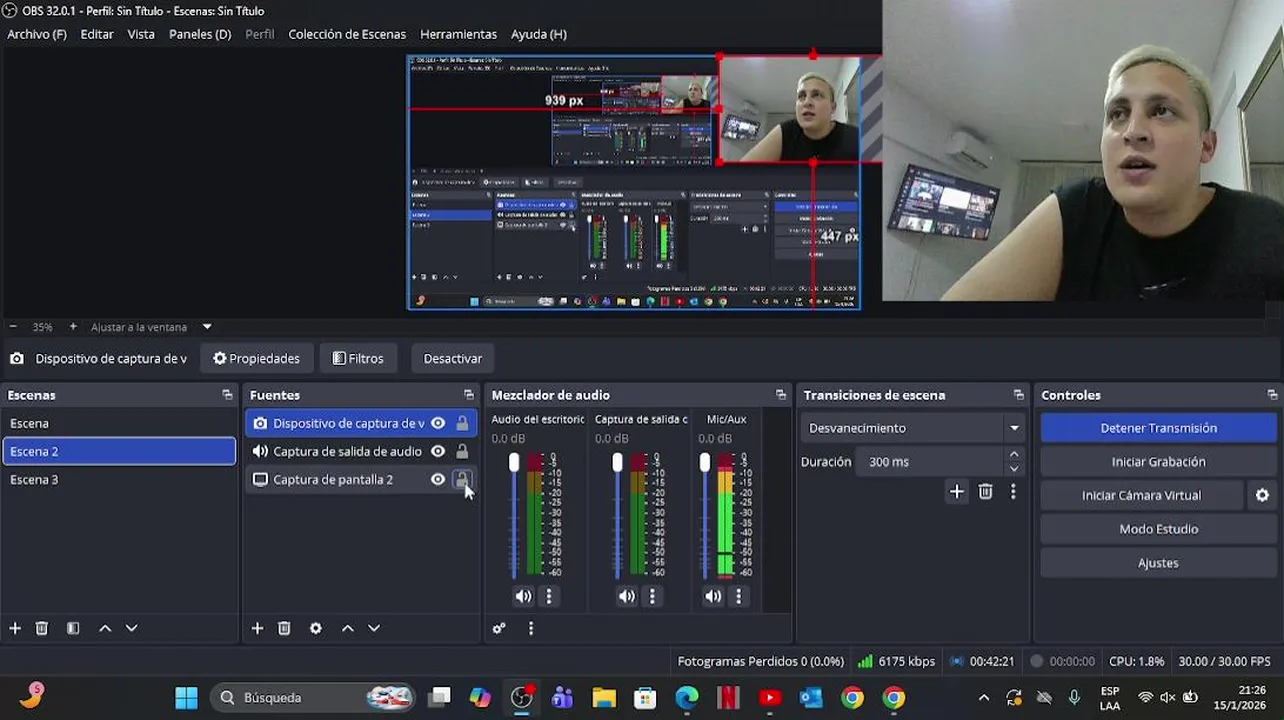Zoom in preview with plus icon
The width and height of the screenshot is (1284, 720).
(73, 327)
